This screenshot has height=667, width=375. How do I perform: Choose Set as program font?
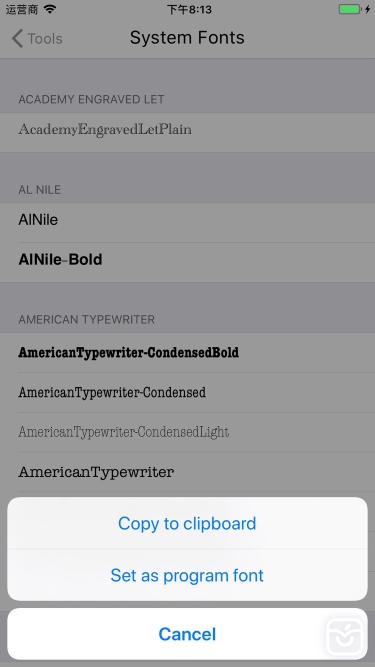[x=187, y=575]
